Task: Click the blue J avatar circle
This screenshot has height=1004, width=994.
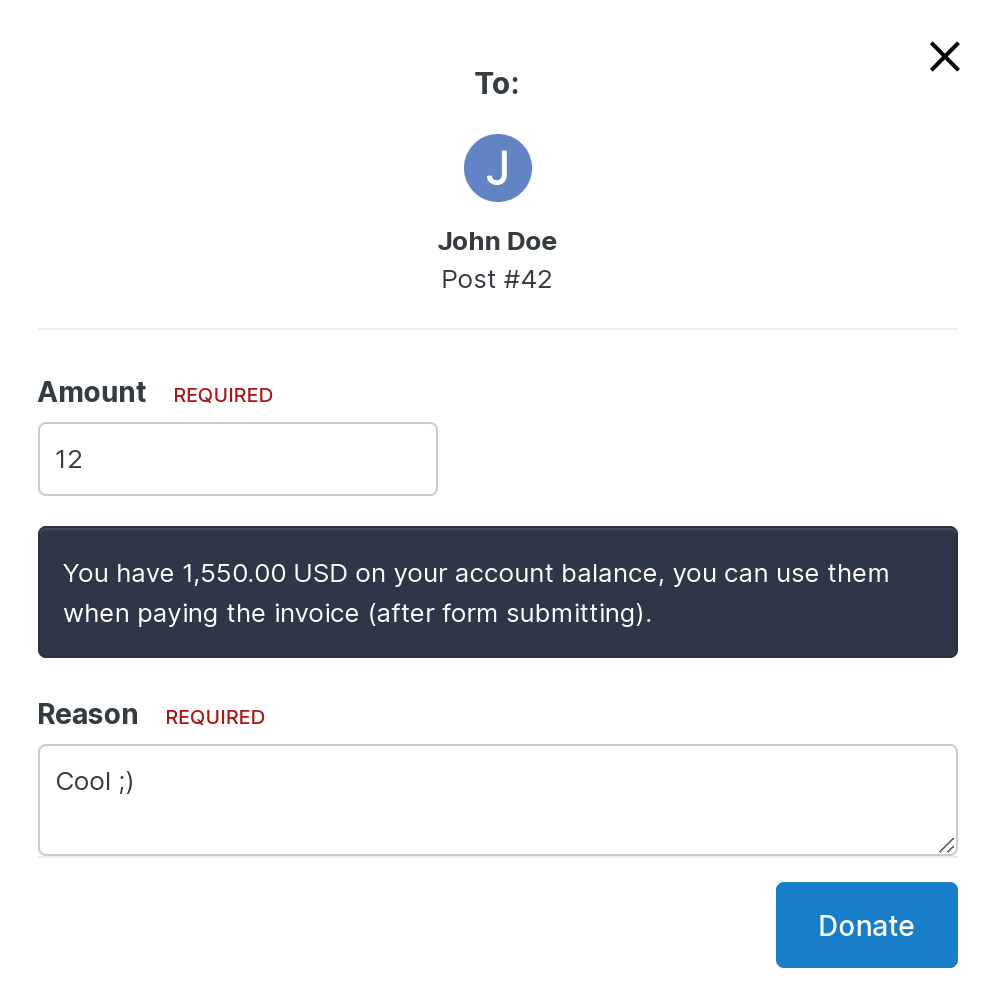Action: (498, 168)
